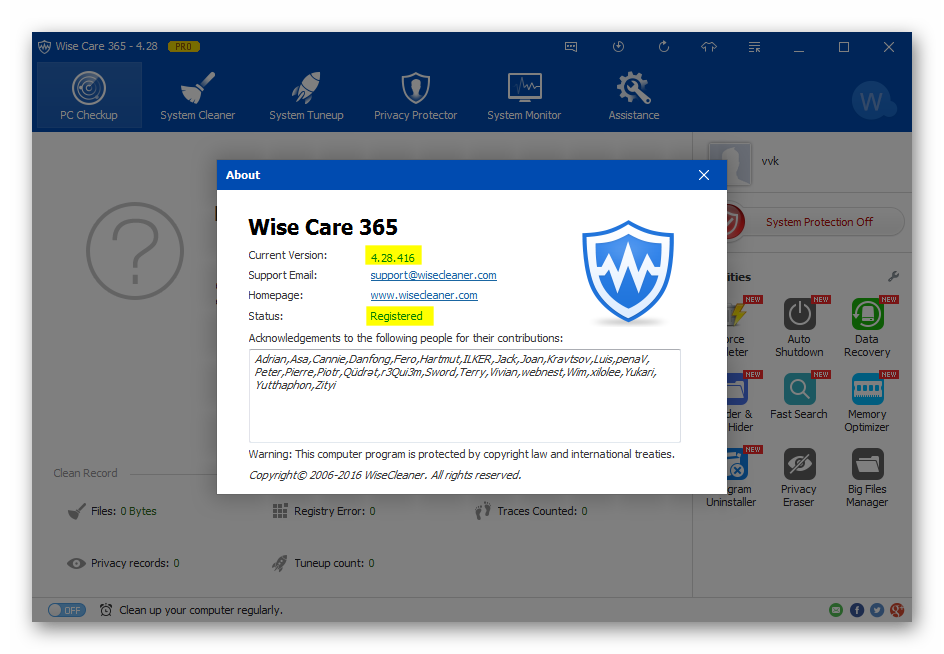Open the Facebook icon at bottom right
The height and width of the screenshot is (654, 944).
click(857, 610)
